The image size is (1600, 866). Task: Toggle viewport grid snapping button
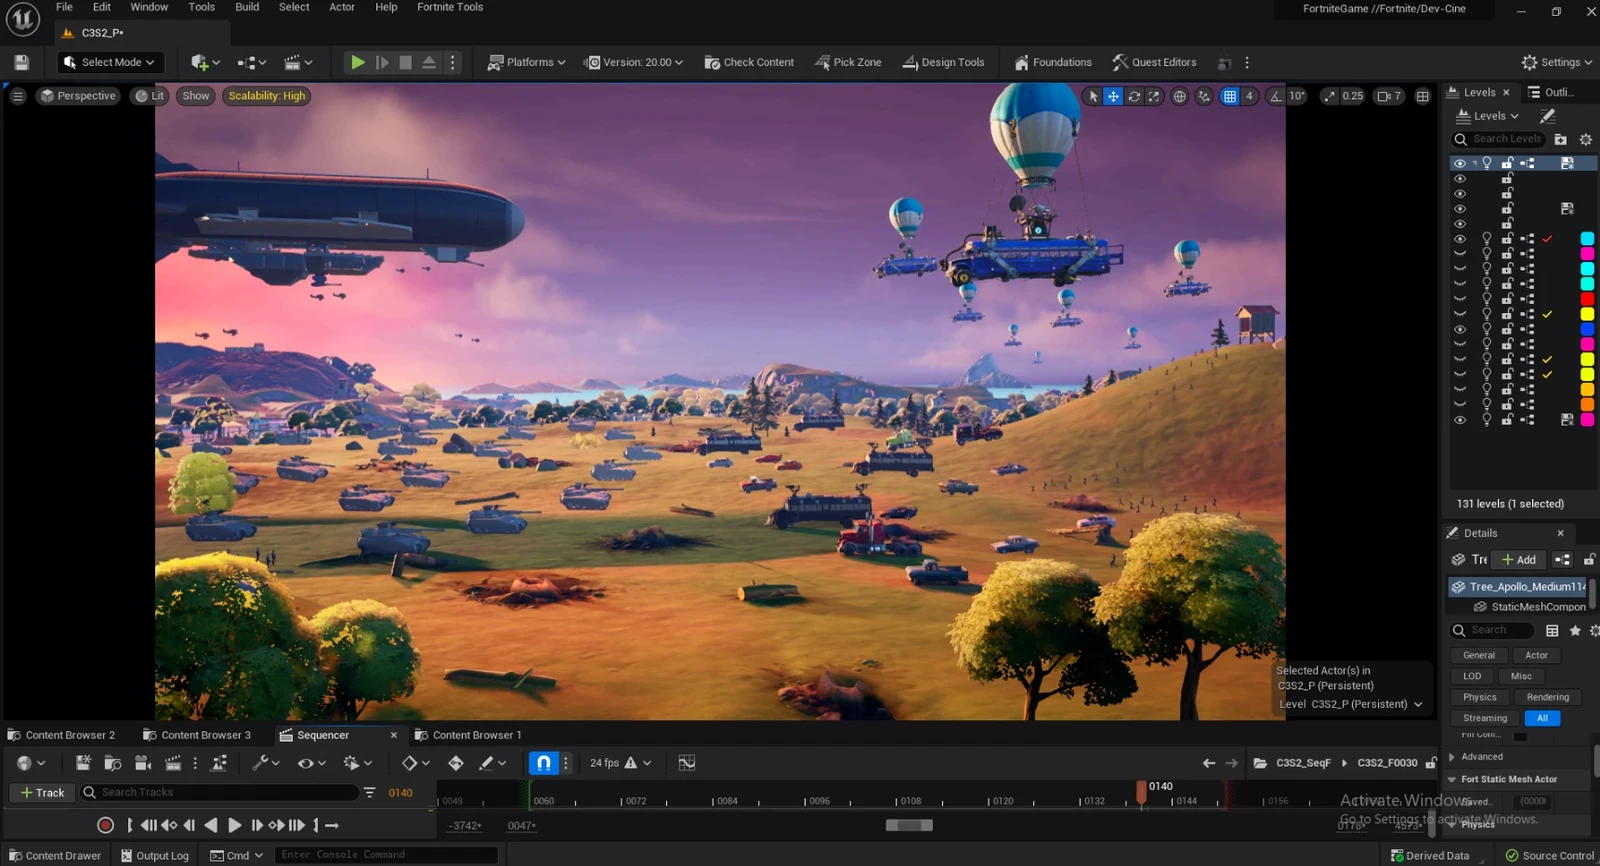(1230, 96)
